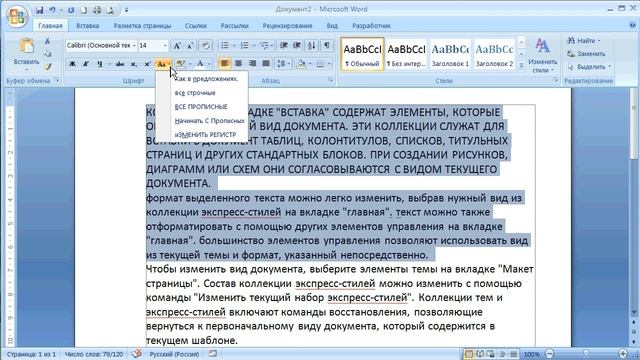Screen dimensions: 640x360
Task: Choose 'Начинать С Прописных' case option
Action: click(x=209, y=121)
